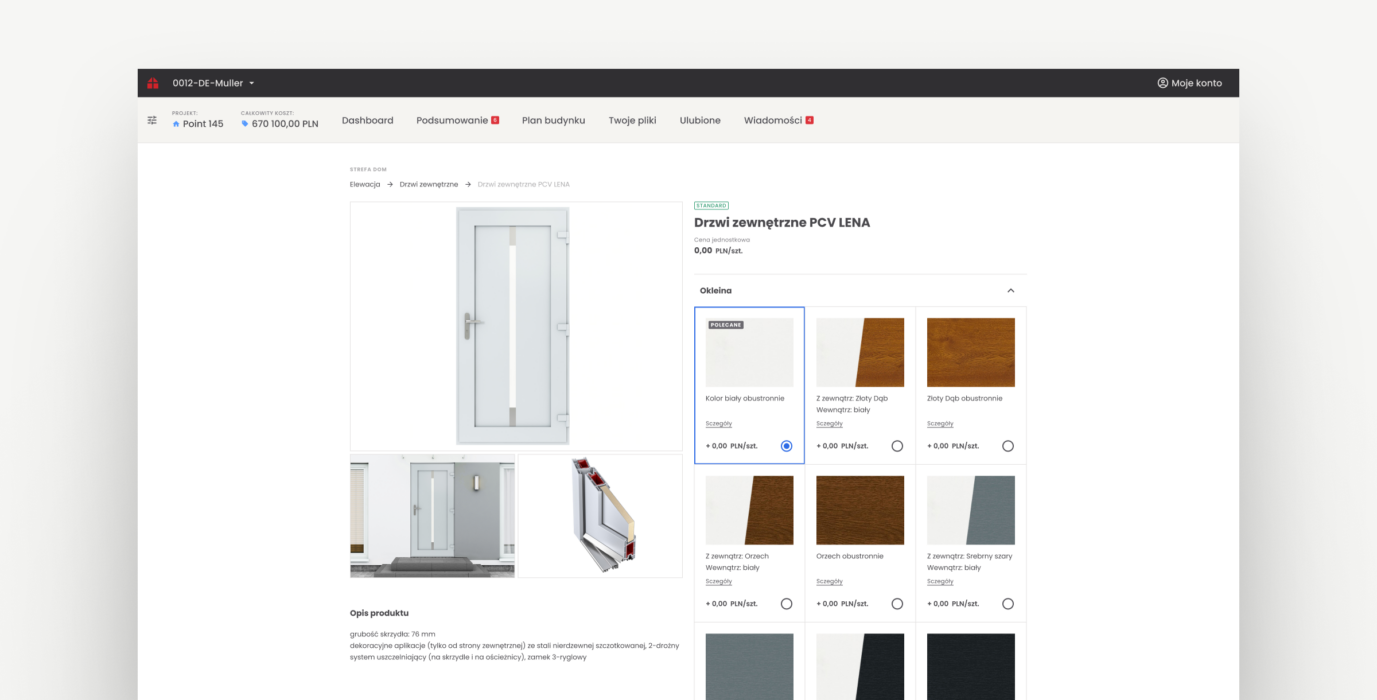Pick the Srebrny szary veneer swatch

[x=970, y=510]
